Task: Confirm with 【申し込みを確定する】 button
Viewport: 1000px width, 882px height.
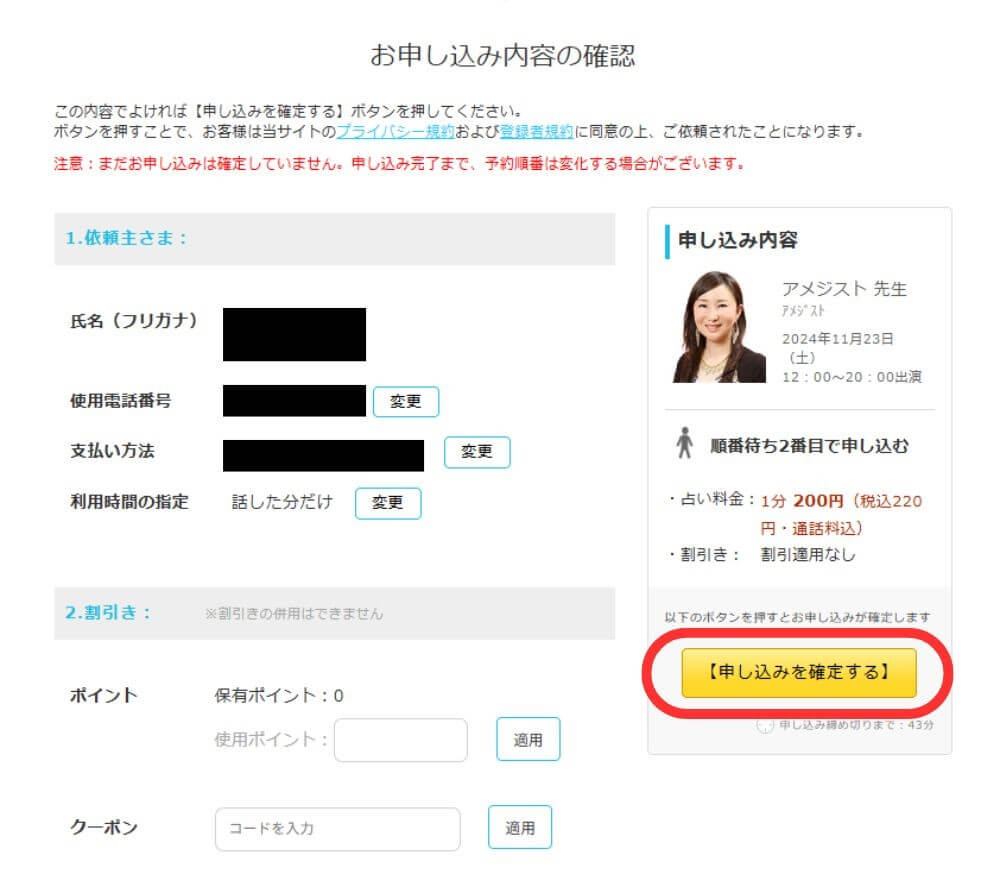Action: pyautogui.click(x=798, y=672)
